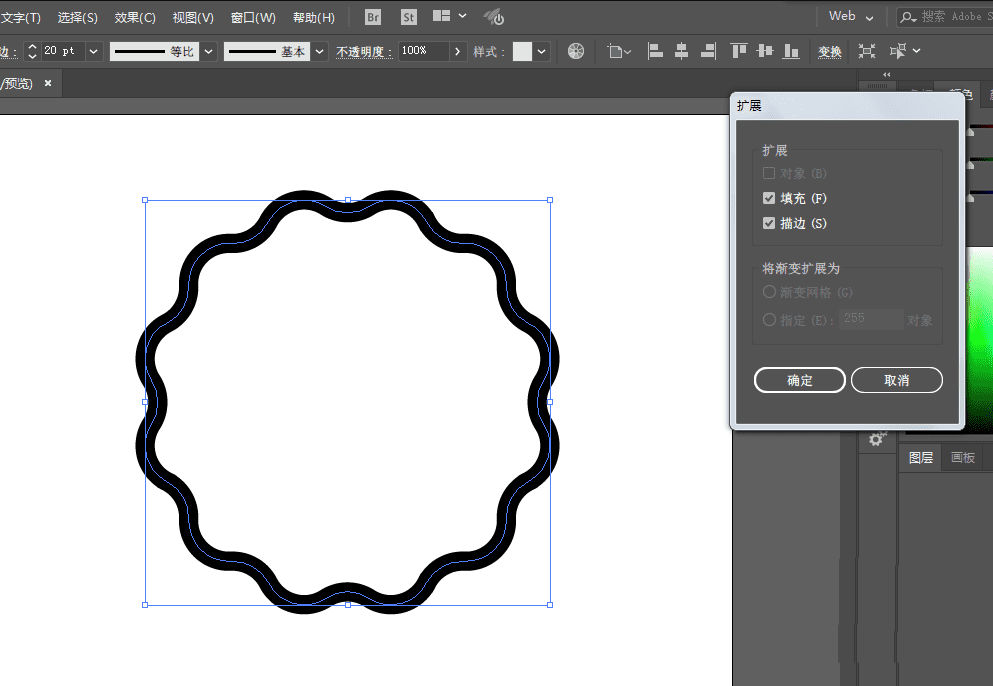
Task: Click the vertical align top icon
Action: 739,51
